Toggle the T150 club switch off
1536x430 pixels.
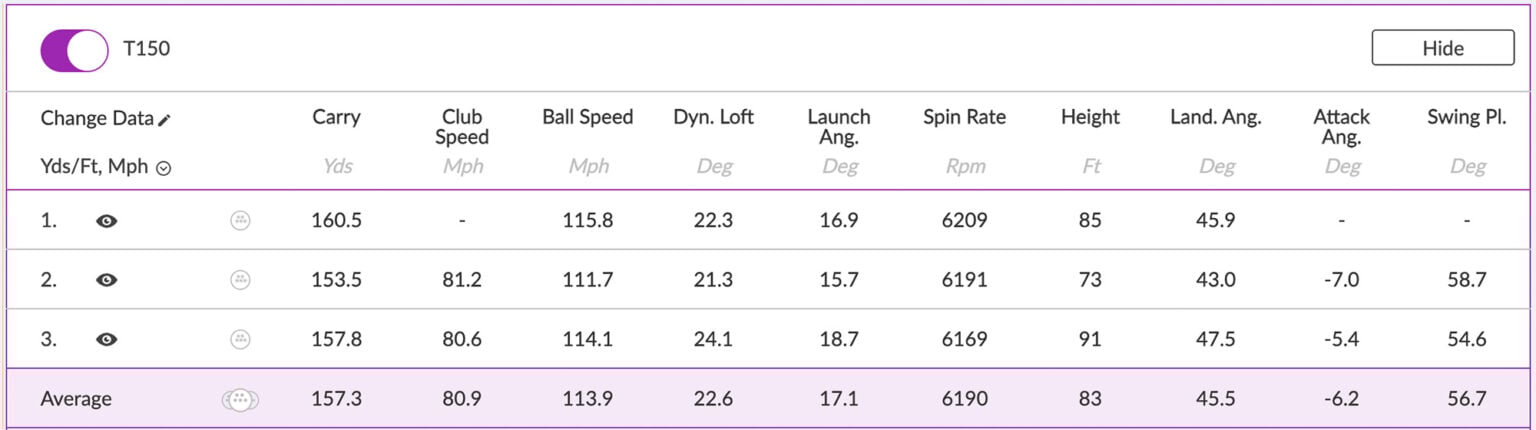point(74,49)
